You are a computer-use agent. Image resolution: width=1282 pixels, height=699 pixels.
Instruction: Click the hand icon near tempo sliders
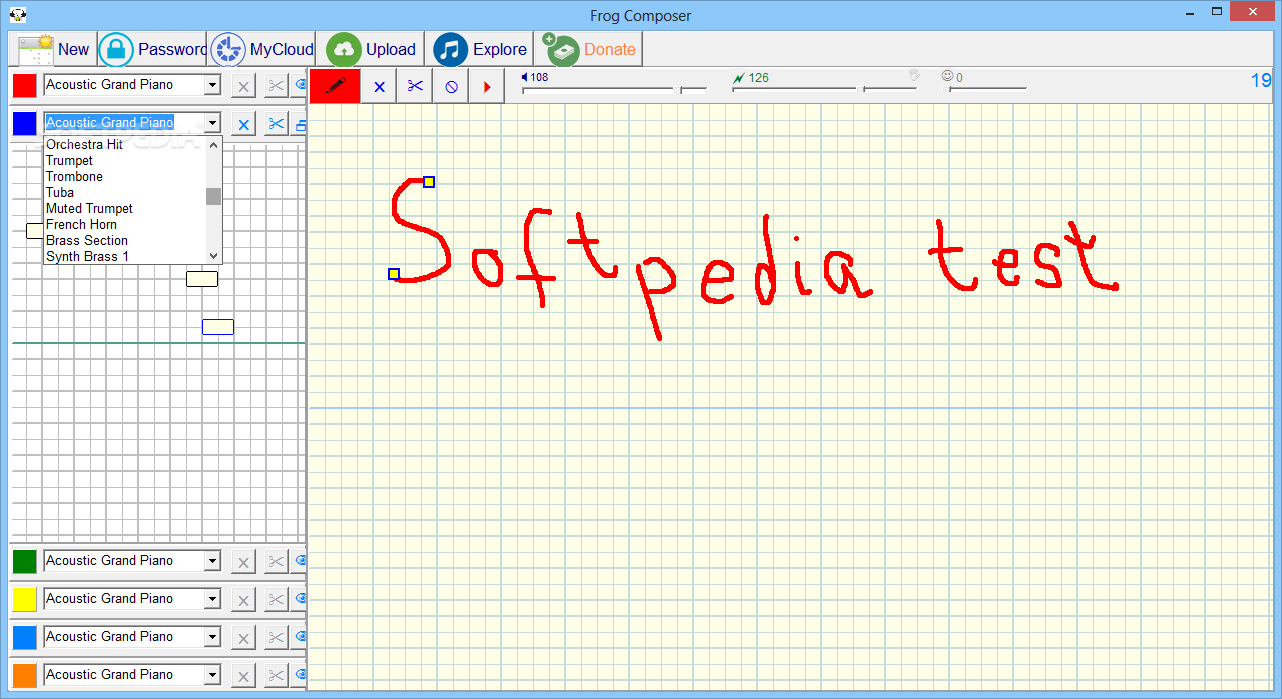click(x=913, y=76)
